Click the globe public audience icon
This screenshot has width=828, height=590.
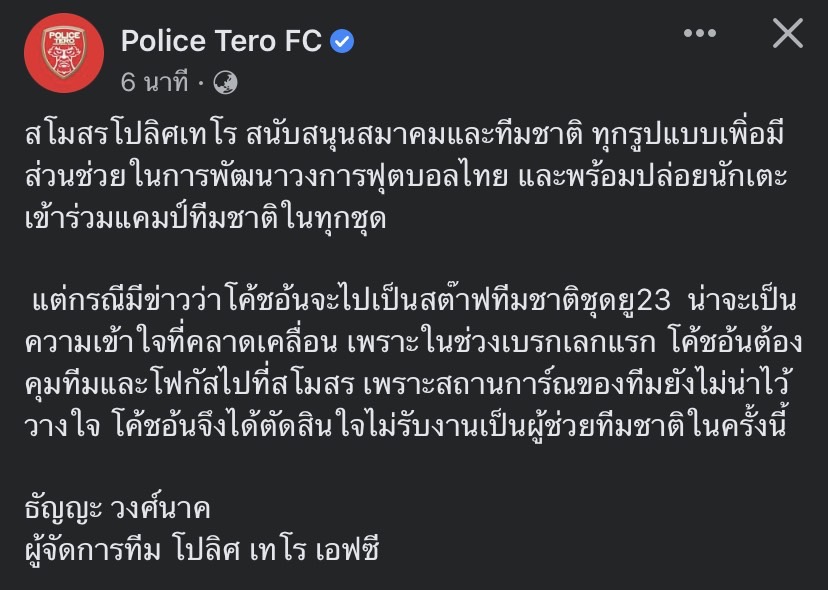click(x=225, y=83)
